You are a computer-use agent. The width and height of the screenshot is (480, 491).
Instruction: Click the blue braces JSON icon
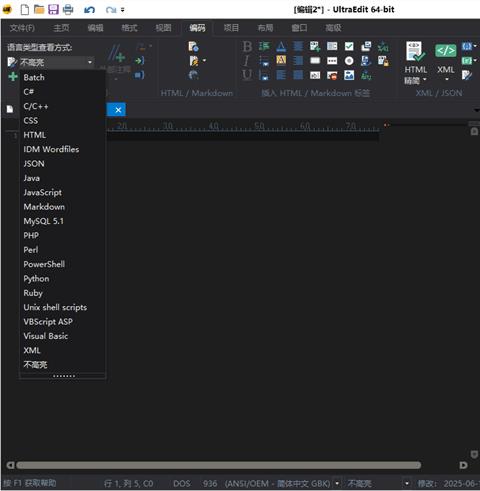click(x=467, y=46)
